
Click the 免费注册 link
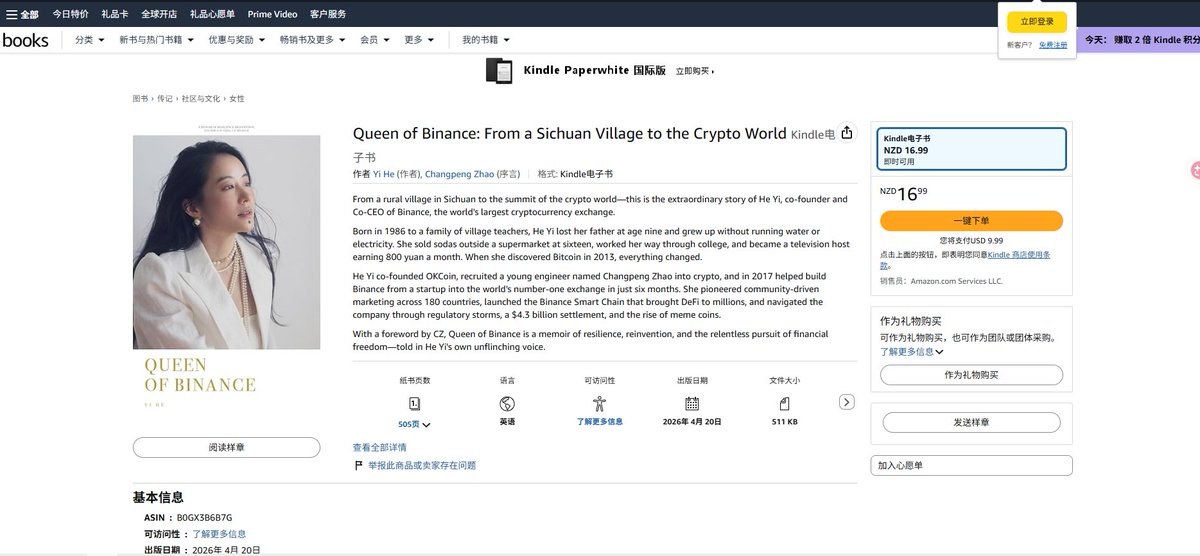pos(1053,45)
